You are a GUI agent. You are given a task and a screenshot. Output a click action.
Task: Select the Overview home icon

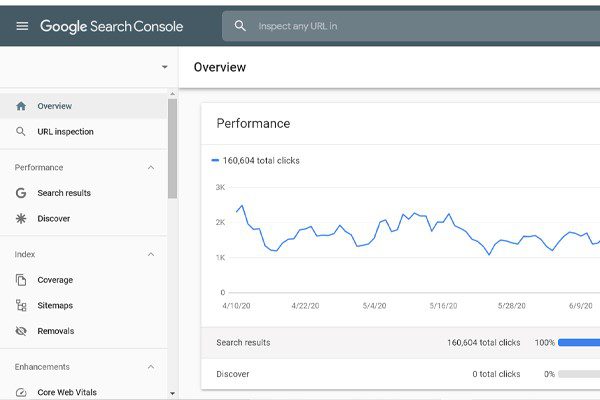click(21, 106)
